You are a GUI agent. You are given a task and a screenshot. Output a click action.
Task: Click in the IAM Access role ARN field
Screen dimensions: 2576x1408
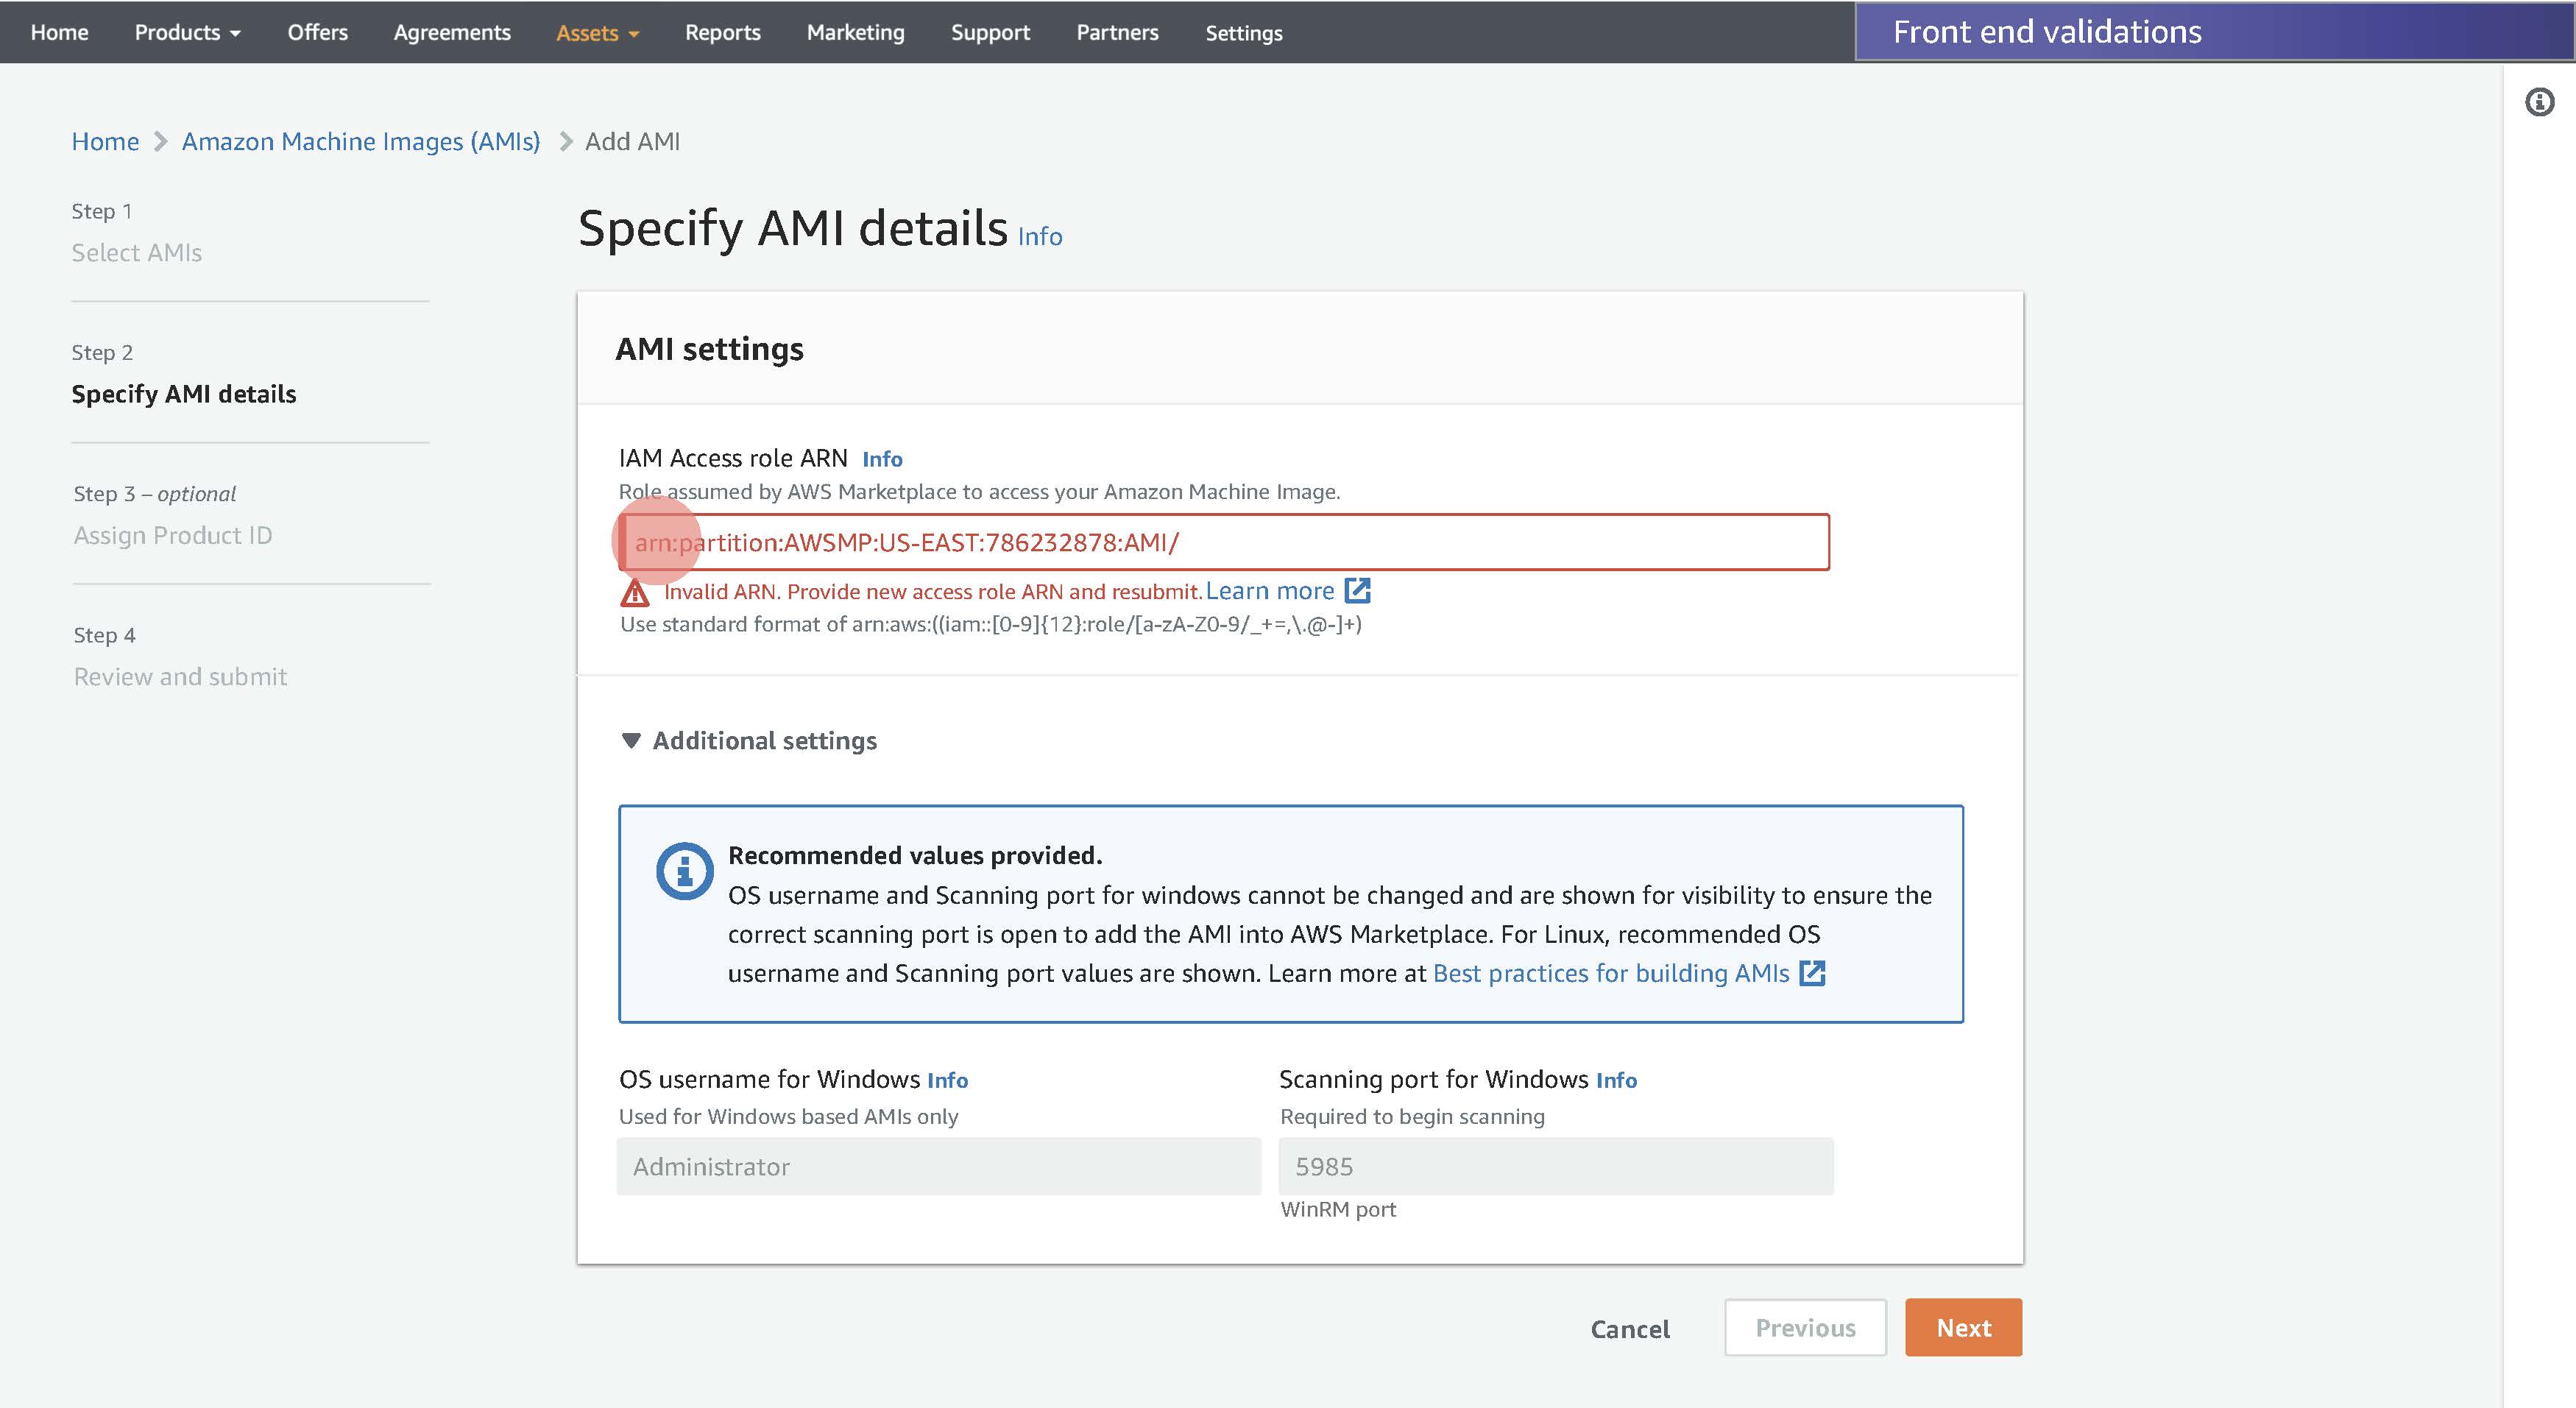coord(1223,542)
